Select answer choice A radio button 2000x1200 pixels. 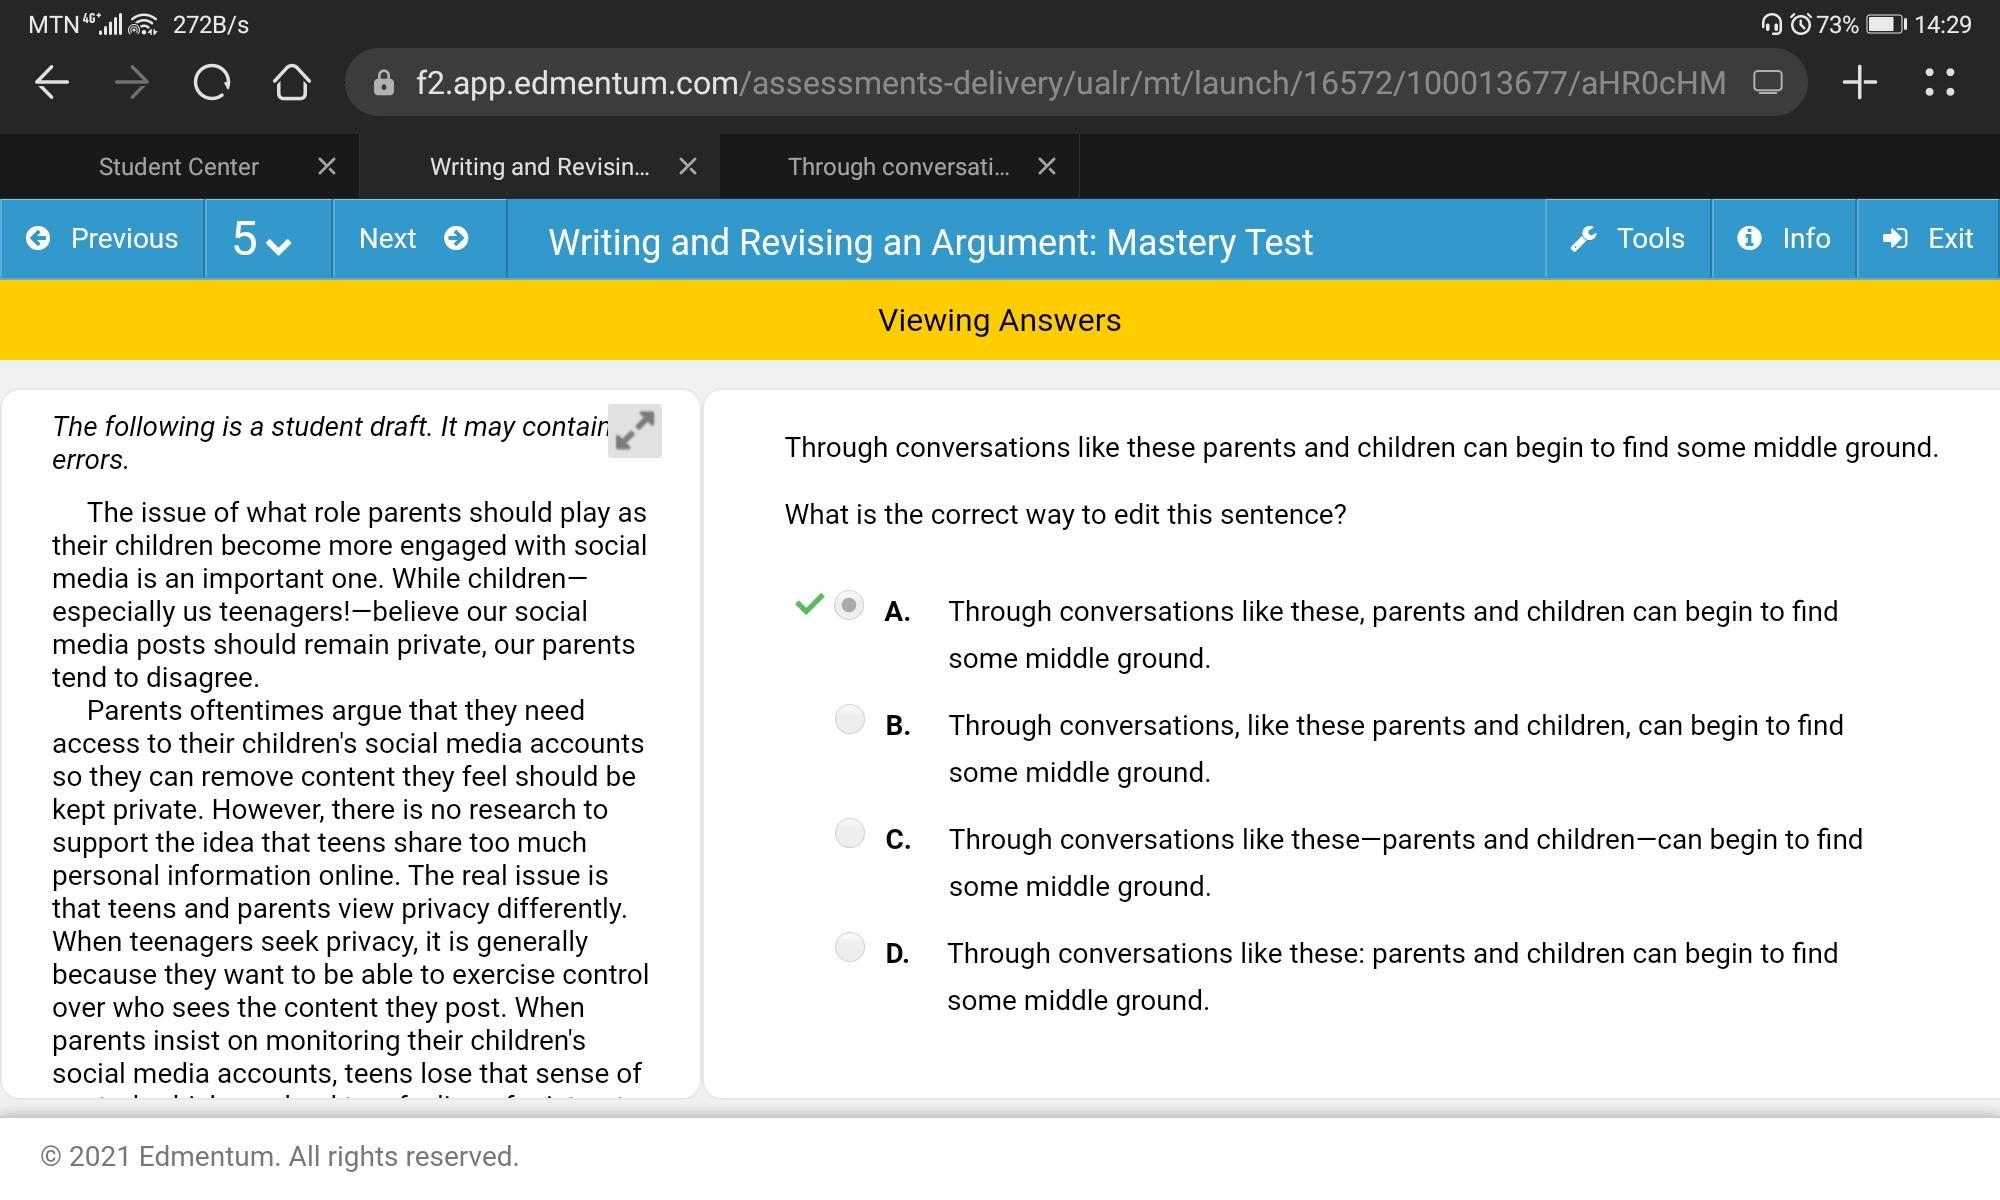849,605
